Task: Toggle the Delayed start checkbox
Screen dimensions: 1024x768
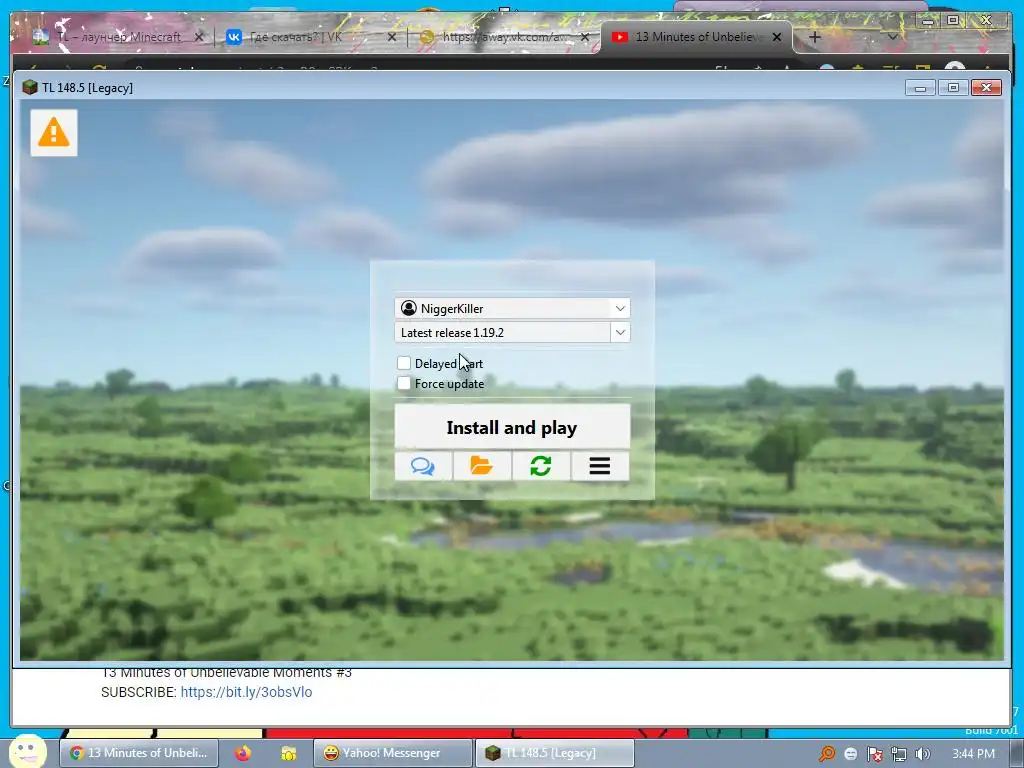Action: click(404, 363)
